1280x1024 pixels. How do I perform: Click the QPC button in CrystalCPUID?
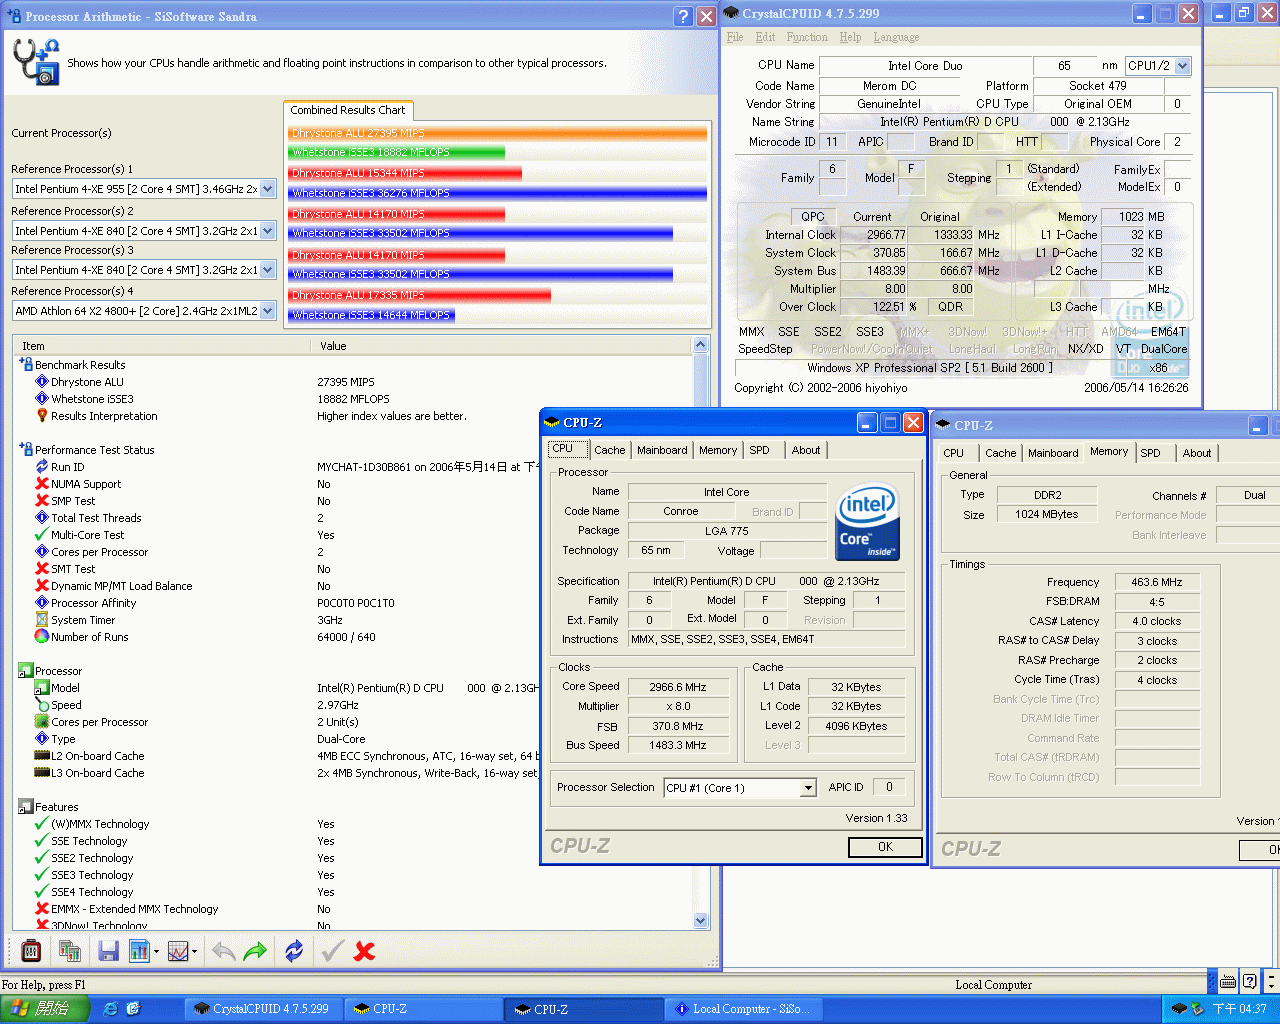tap(813, 216)
